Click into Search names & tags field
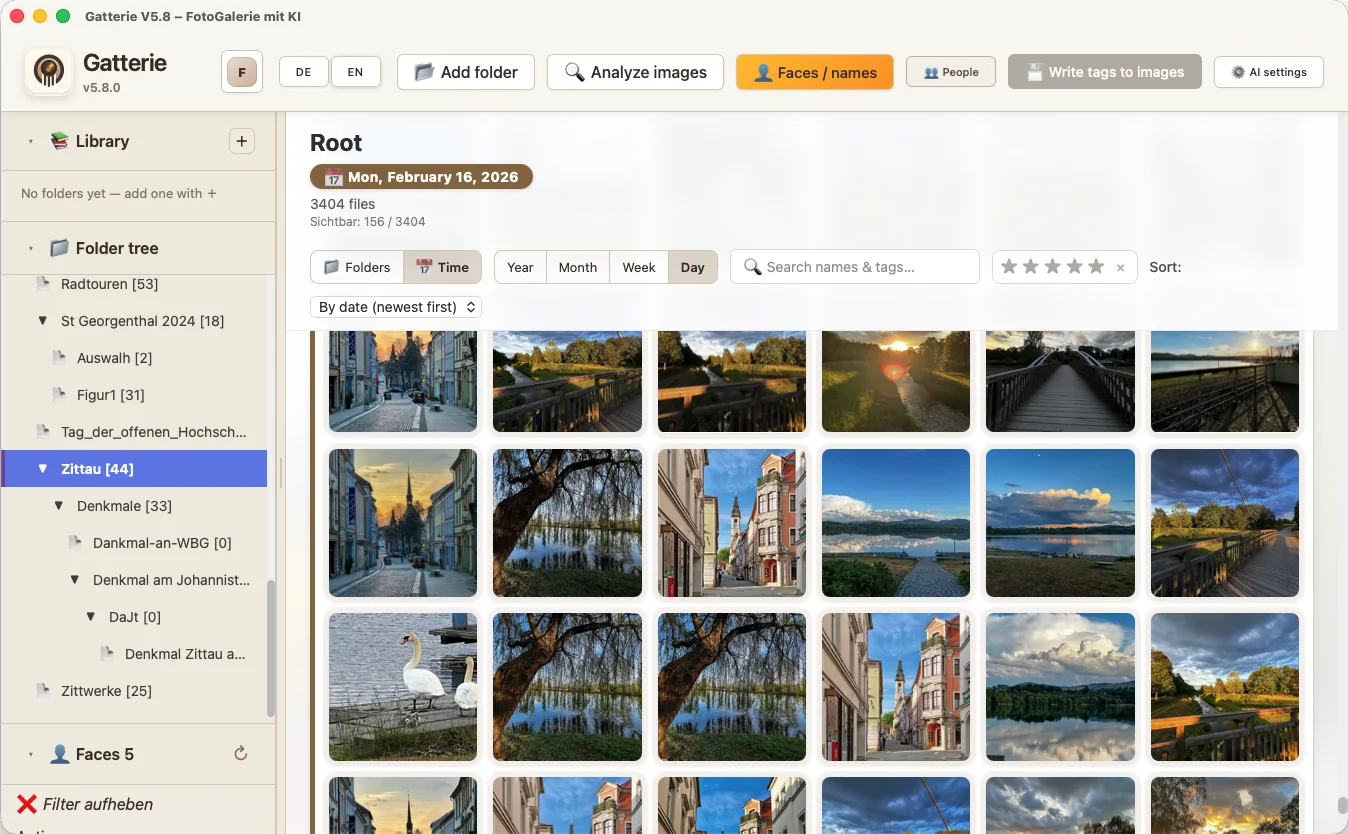Viewport: 1348px width, 834px height. pyautogui.click(x=855, y=267)
